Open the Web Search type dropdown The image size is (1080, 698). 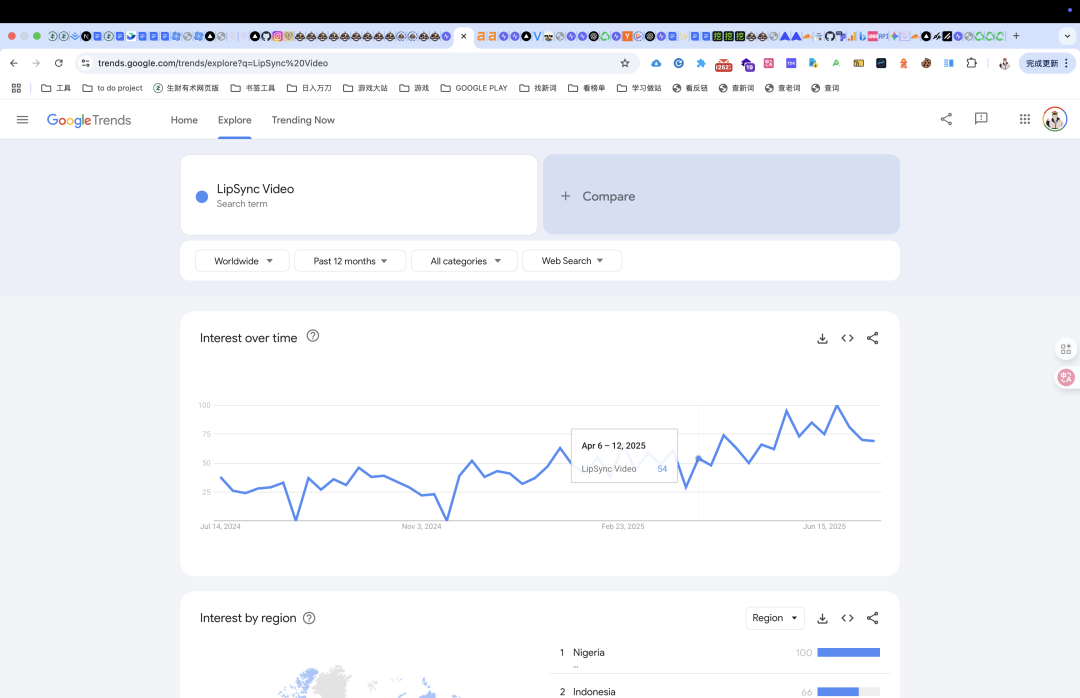(572, 260)
